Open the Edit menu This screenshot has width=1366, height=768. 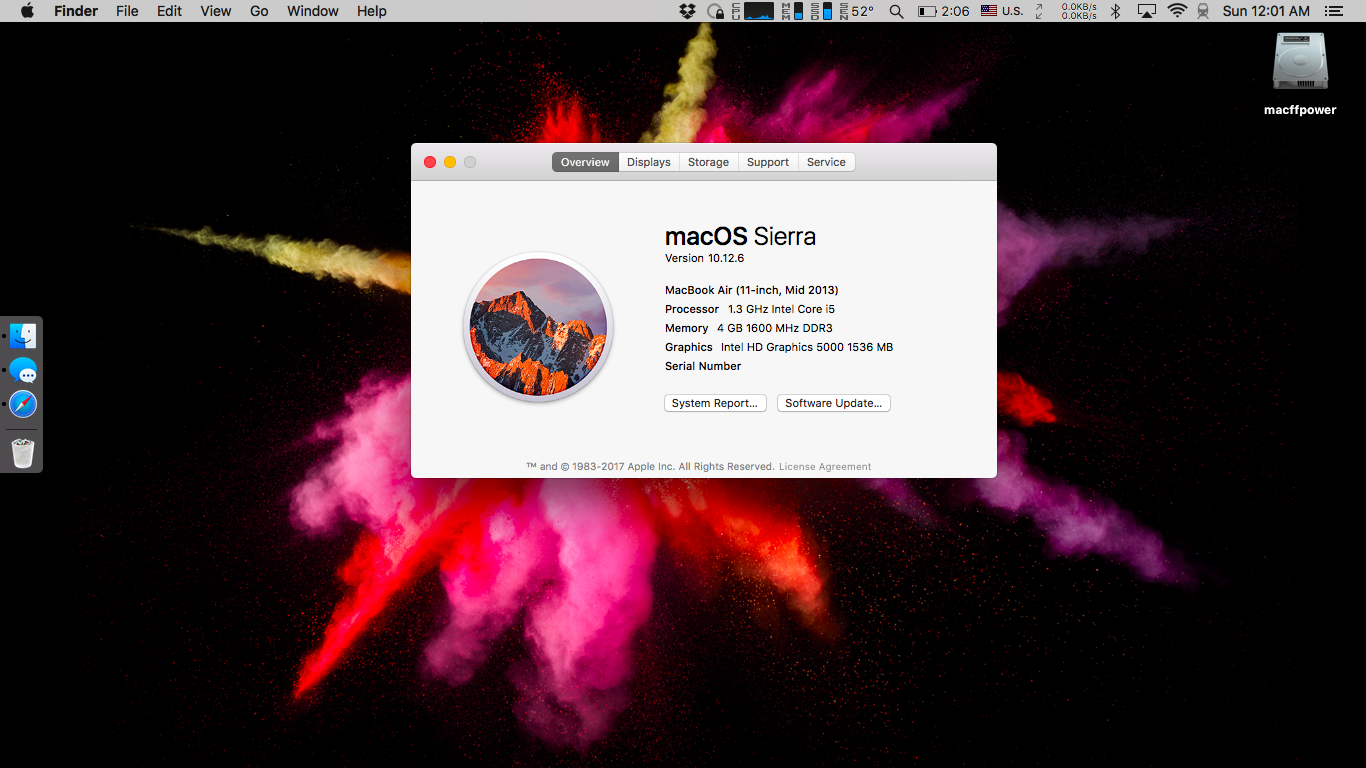point(169,11)
